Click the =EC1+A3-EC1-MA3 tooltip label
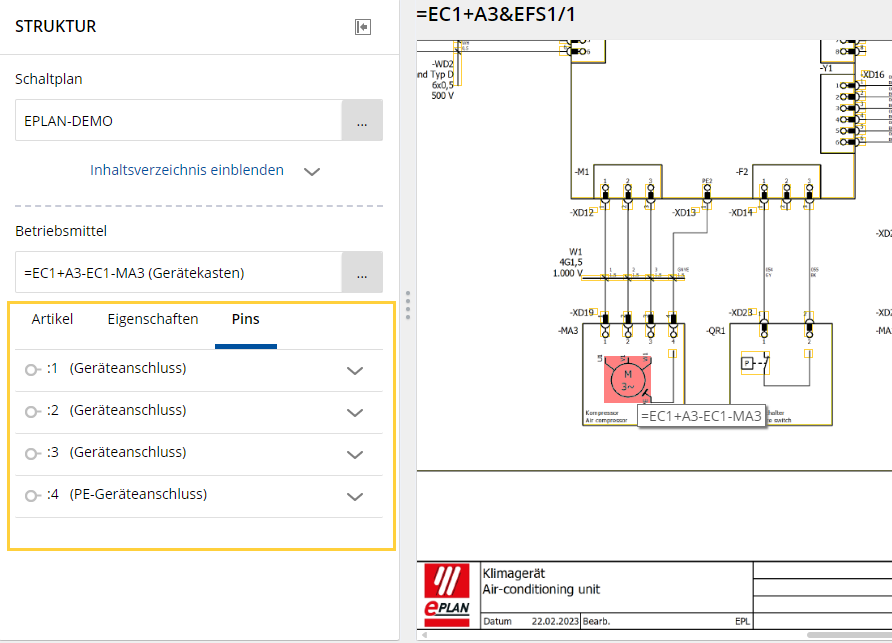 (701, 416)
